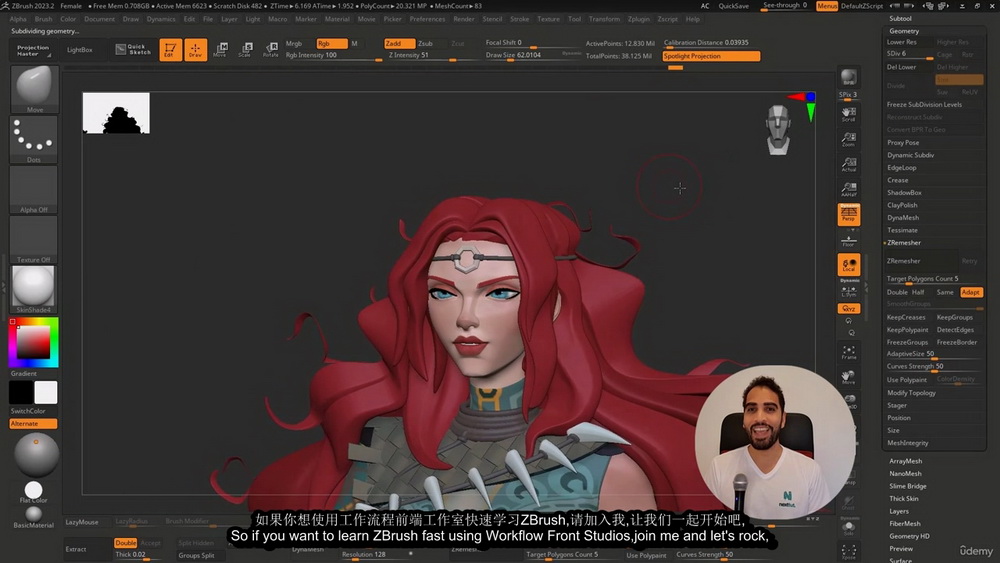
Task: Expand the ArrayMesh palette
Action: (x=906, y=461)
